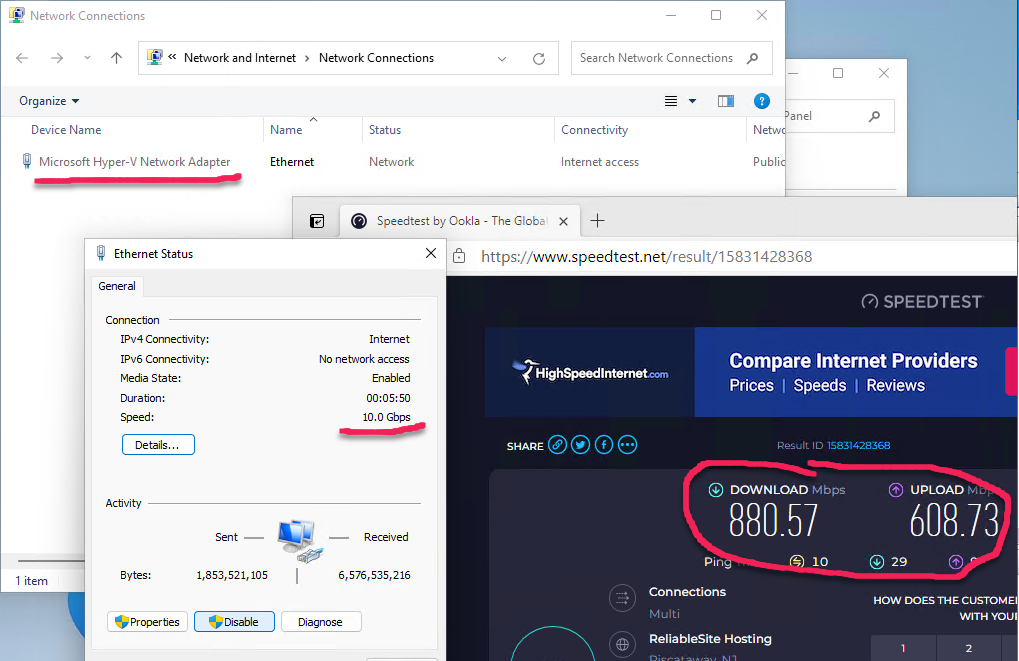Click the Details... button
Viewport: 1019px width, 661px height.
click(x=158, y=444)
